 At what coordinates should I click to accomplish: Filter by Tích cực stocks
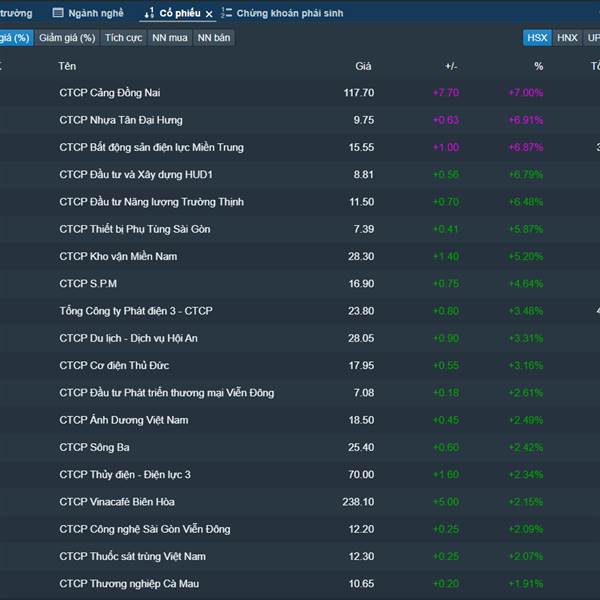123,38
